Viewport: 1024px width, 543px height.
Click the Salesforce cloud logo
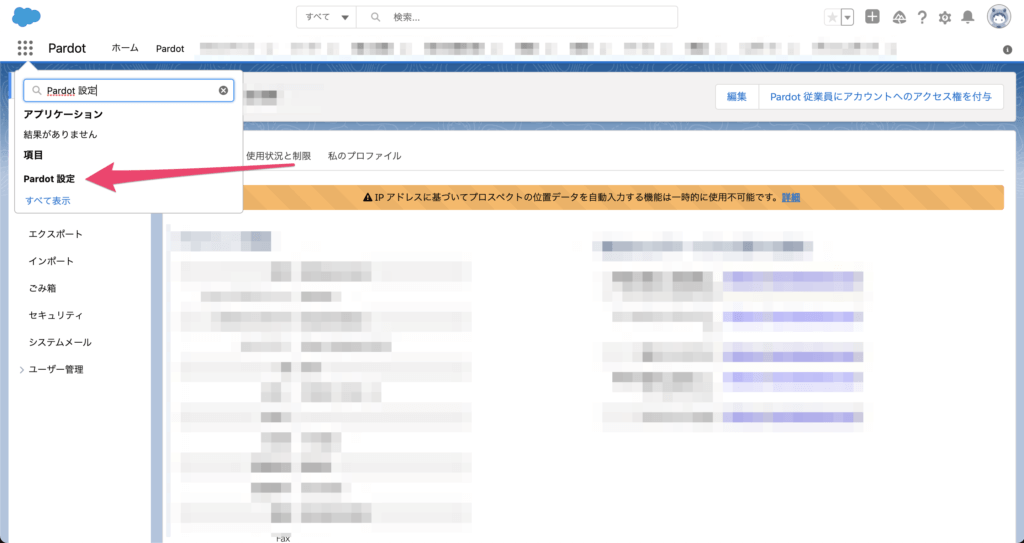tap(26, 16)
